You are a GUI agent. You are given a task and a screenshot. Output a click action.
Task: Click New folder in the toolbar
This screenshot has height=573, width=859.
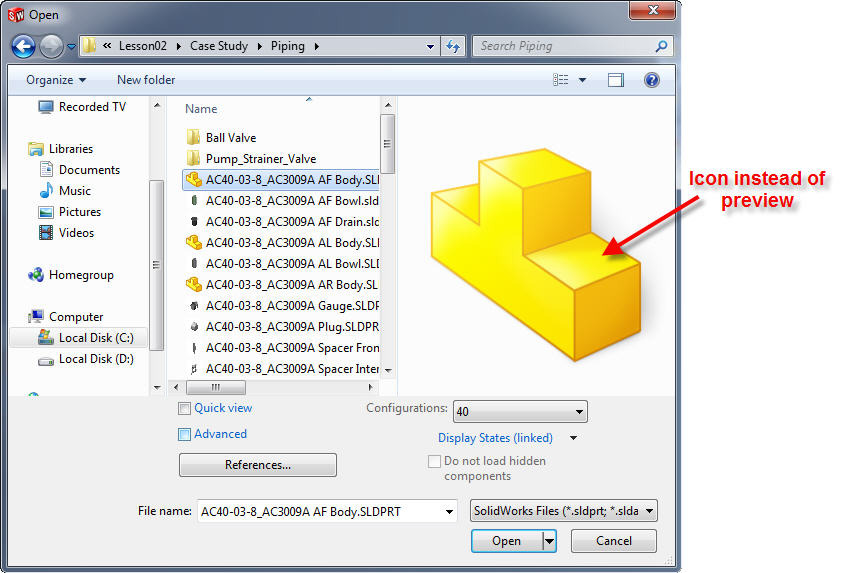click(146, 80)
